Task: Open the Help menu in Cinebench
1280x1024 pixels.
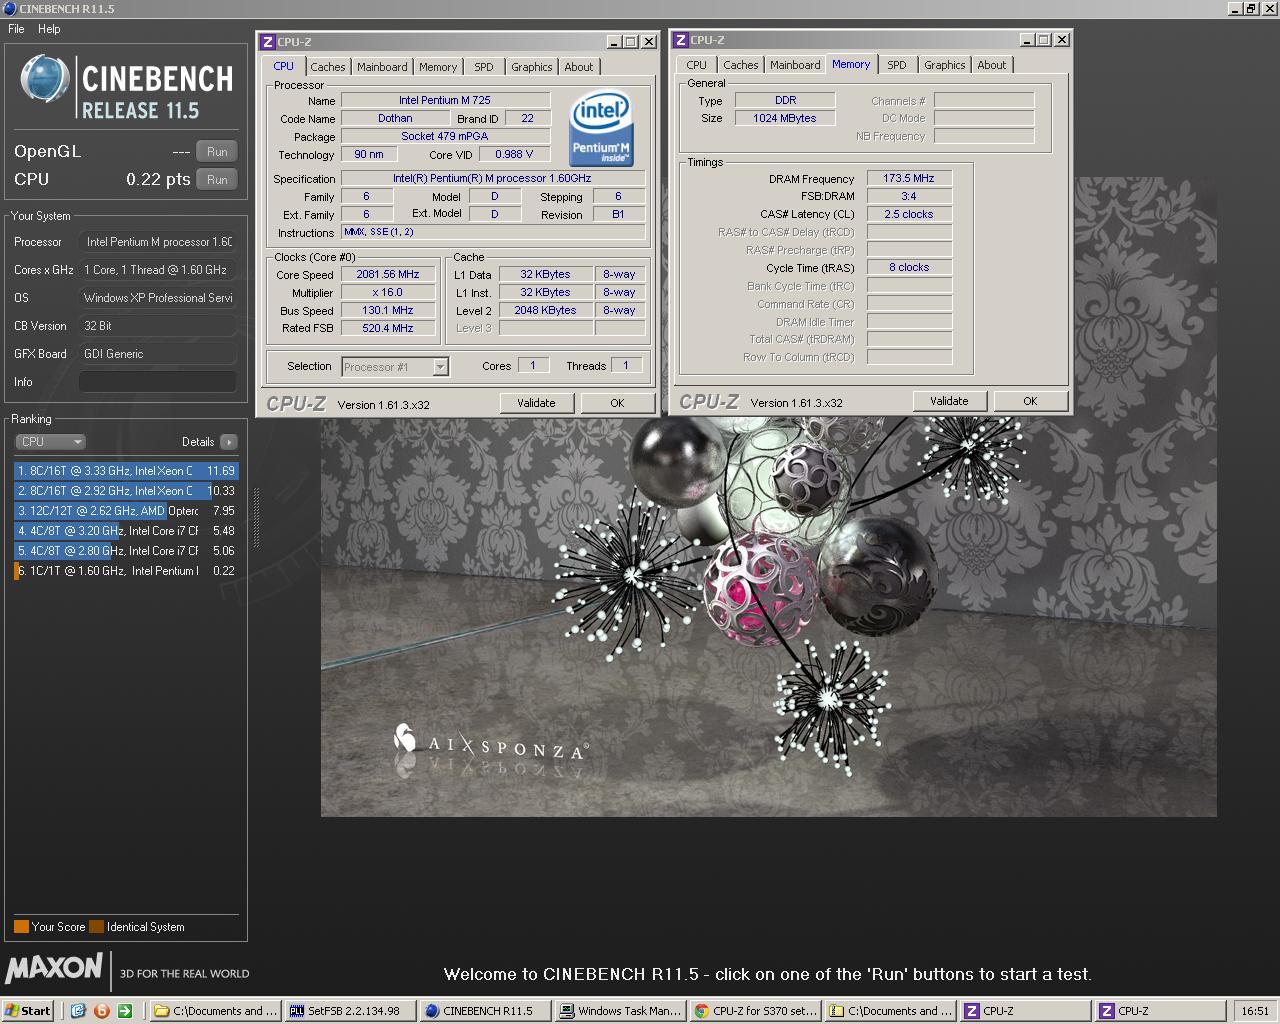Action: [x=49, y=29]
